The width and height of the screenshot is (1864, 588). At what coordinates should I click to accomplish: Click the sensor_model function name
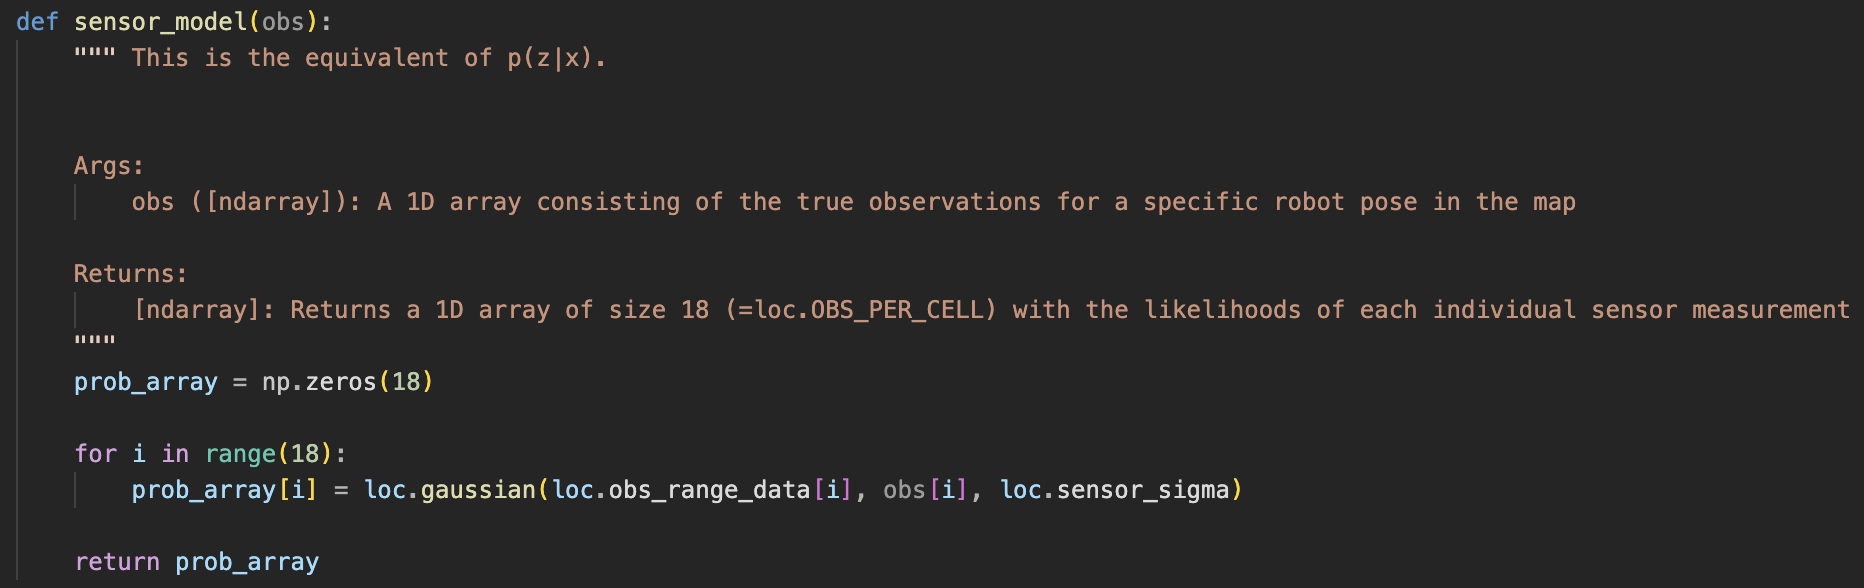[160, 22]
